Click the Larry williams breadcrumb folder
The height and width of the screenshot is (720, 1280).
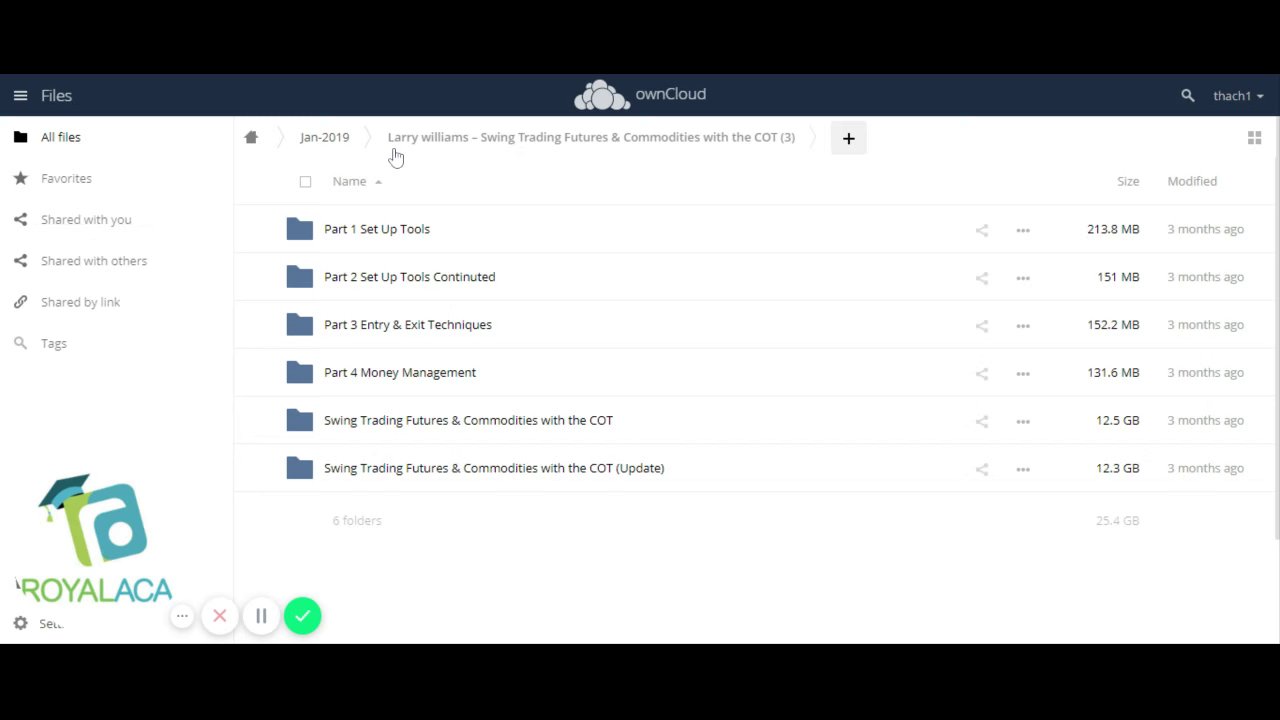[x=591, y=137]
